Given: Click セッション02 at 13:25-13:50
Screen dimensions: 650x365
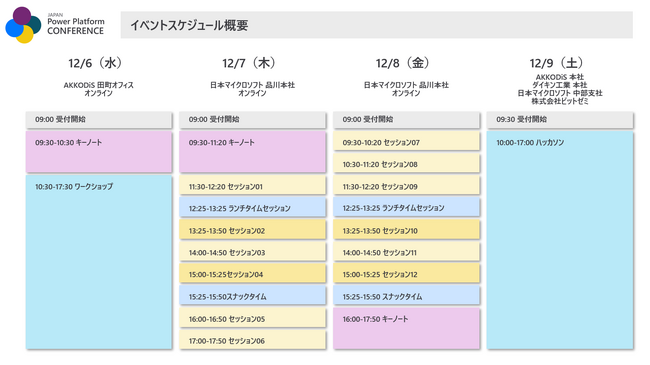Looking at the screenshot, I should point(252,230).
